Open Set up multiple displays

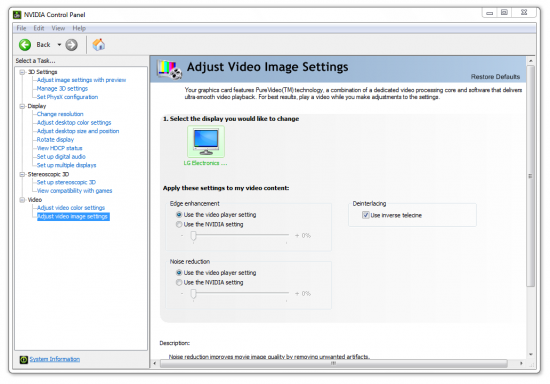point(66,165)
